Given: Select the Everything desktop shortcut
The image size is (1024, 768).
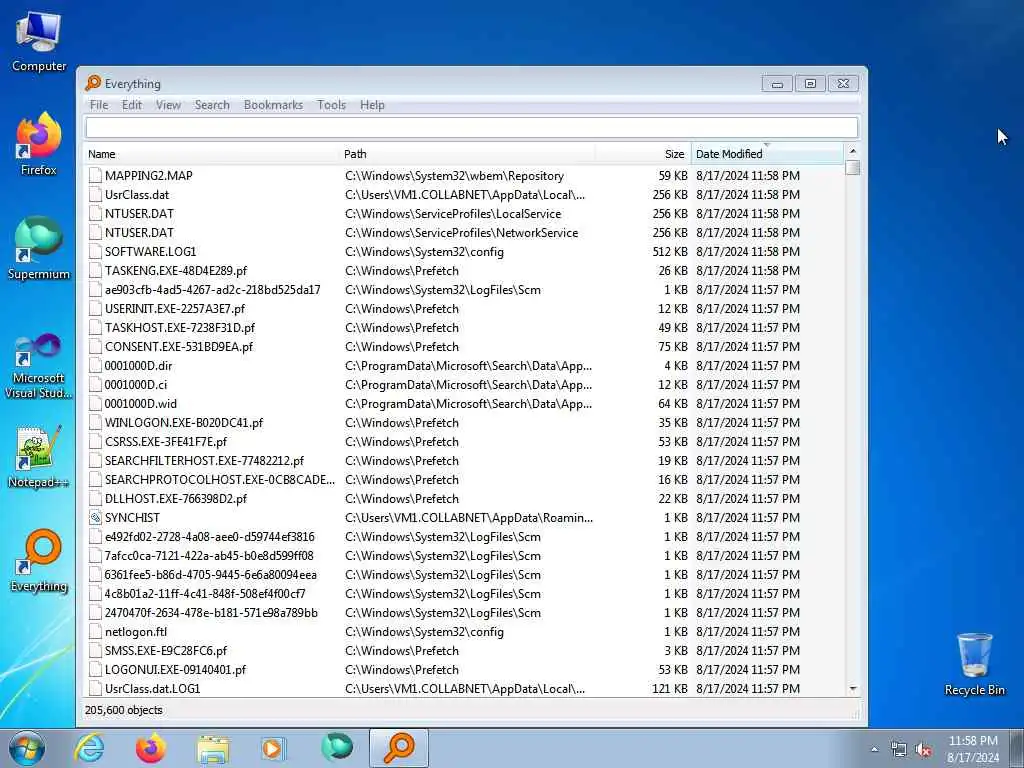Looking at the screenshot, I should 39,560.
